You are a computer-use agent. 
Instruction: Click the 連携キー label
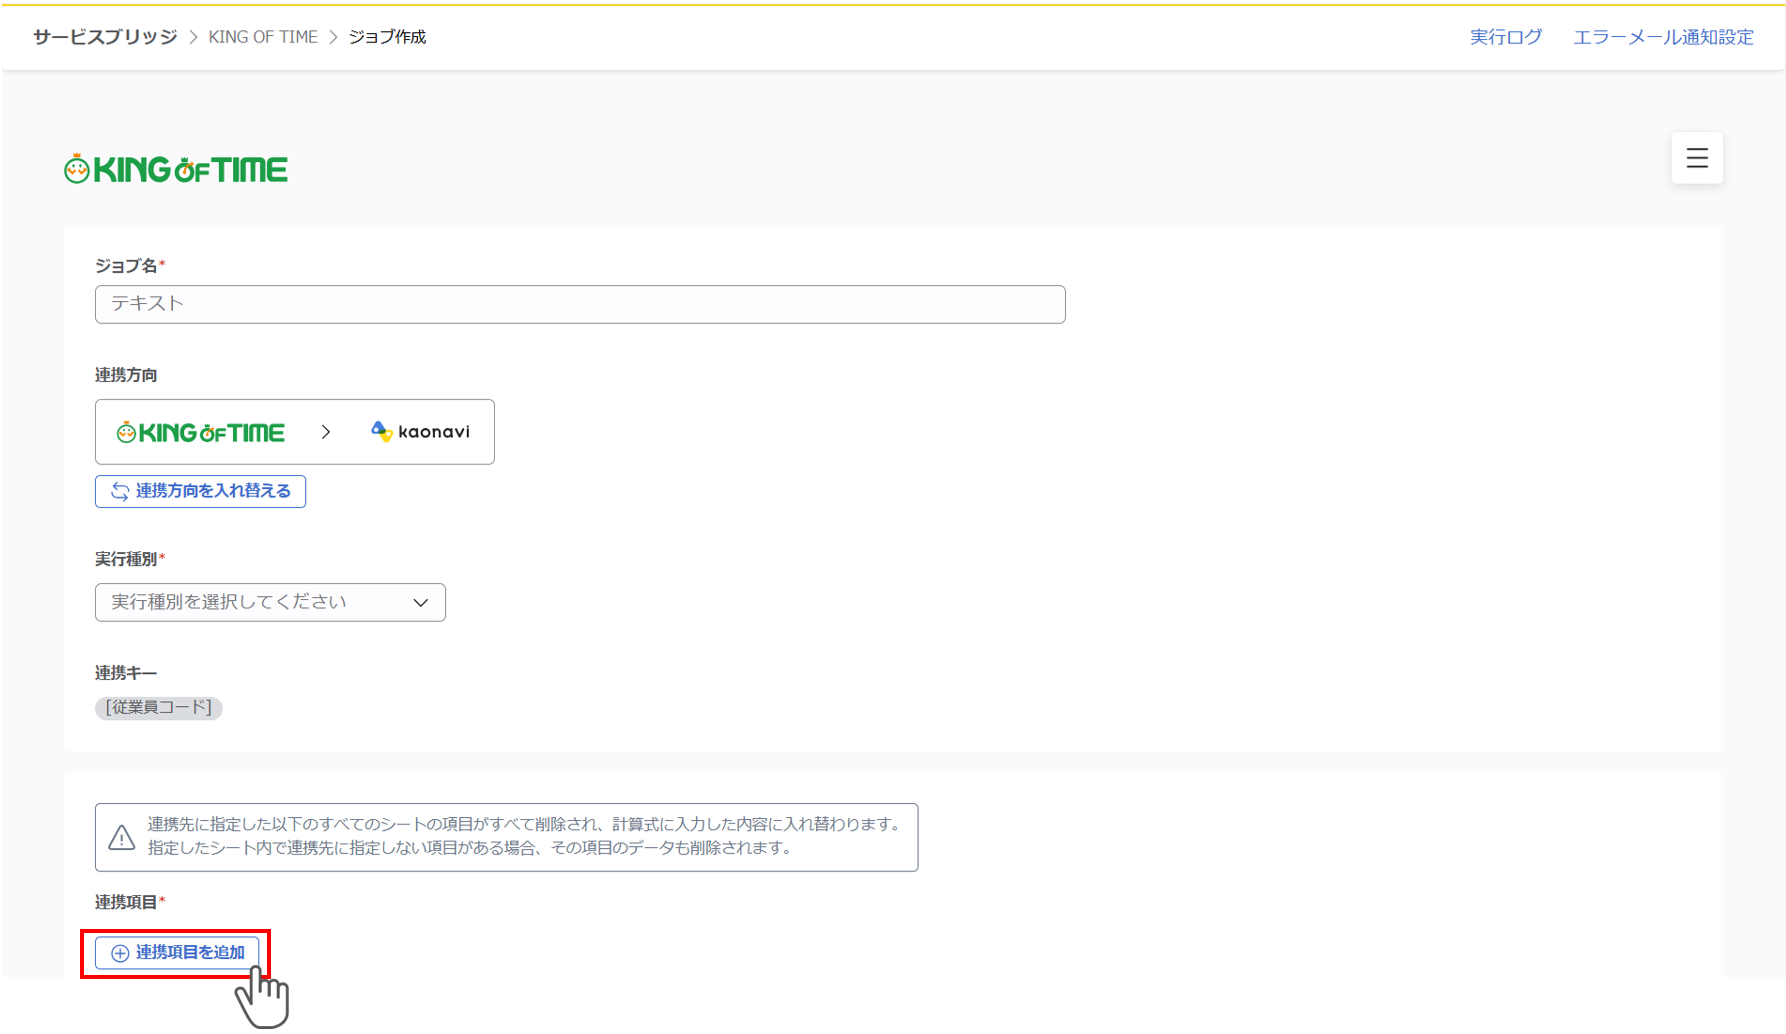click(126, 673)
